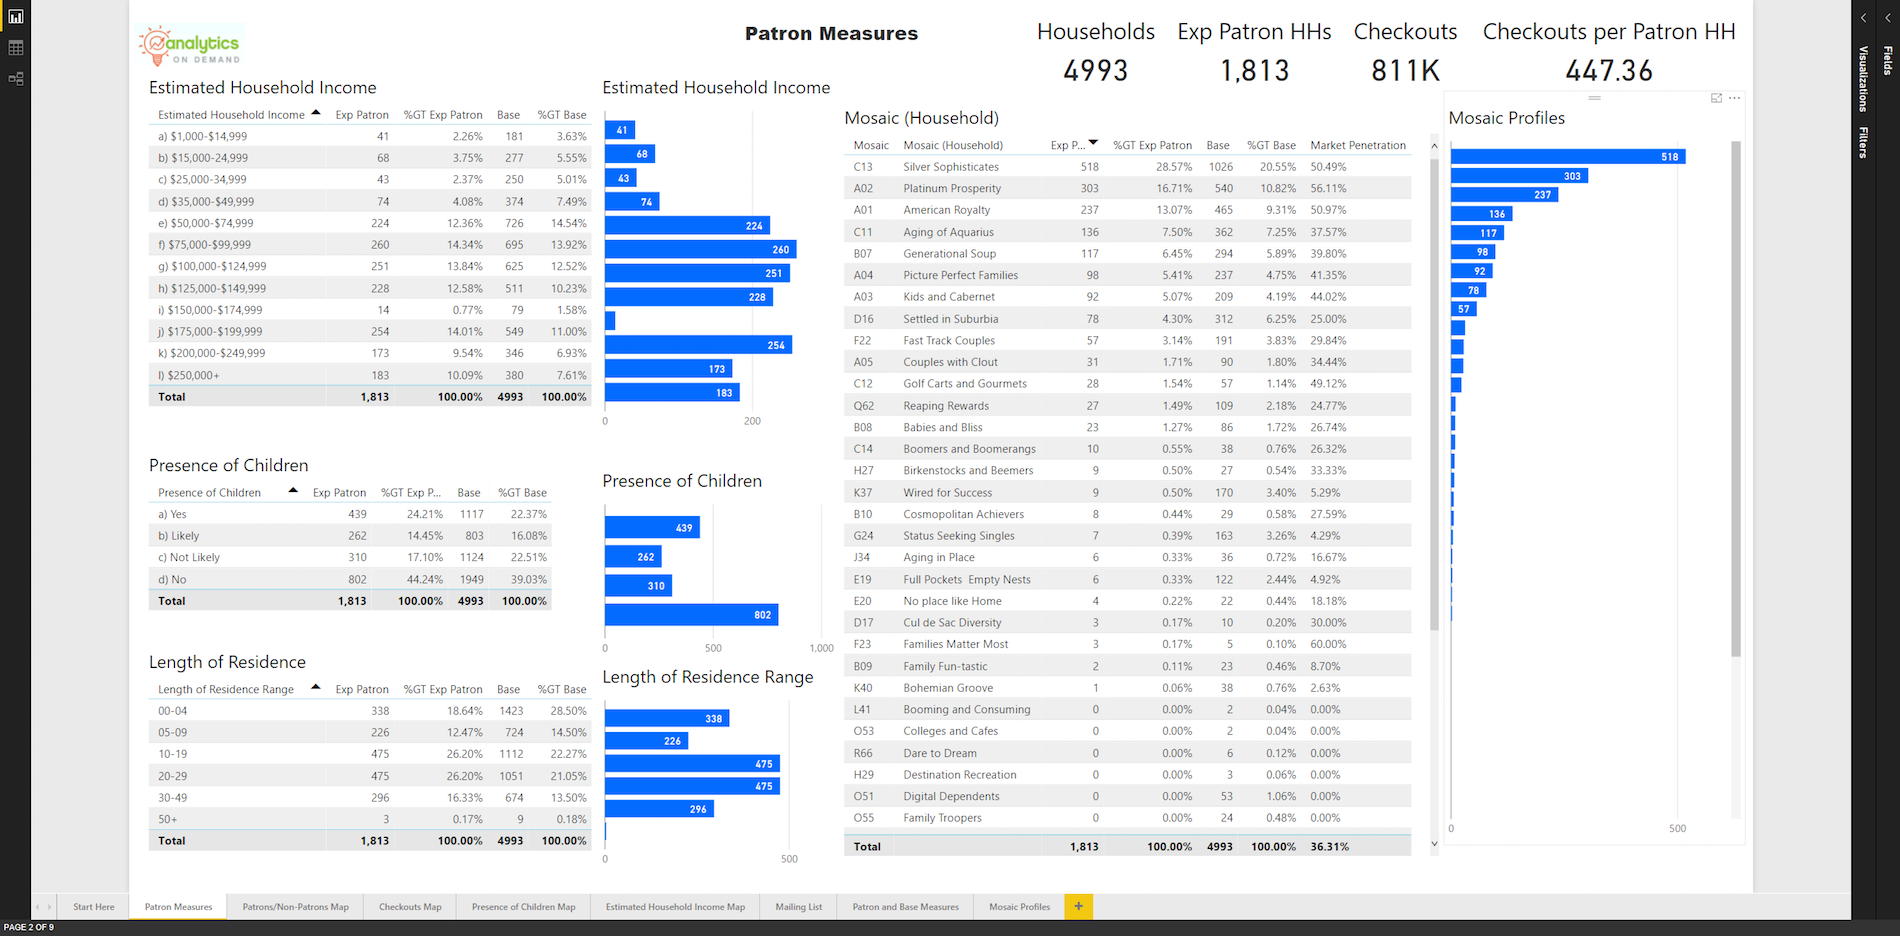This screenshot has width=1900, height=936.
Task: Select the Patron Measures tab
Action: [x=178, y=907]
